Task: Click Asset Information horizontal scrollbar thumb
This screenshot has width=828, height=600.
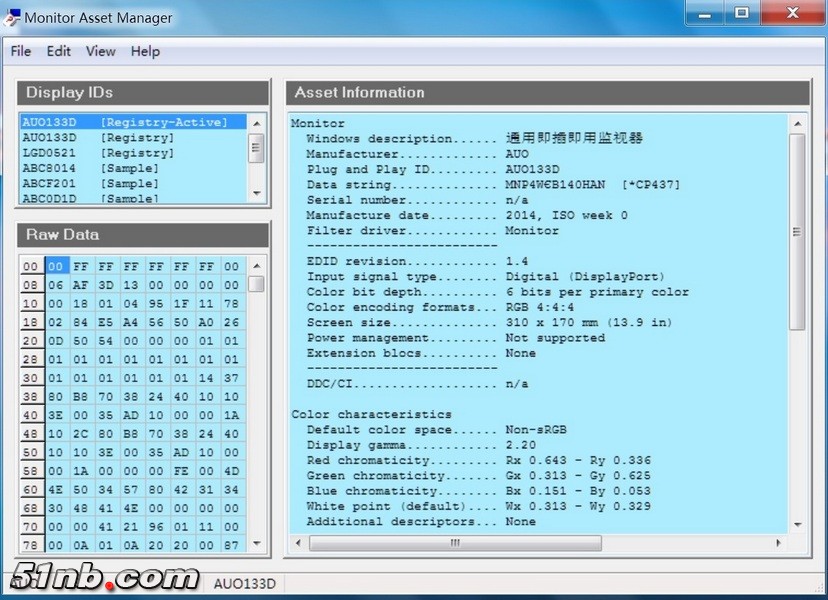Action: [x=455, y=543]
